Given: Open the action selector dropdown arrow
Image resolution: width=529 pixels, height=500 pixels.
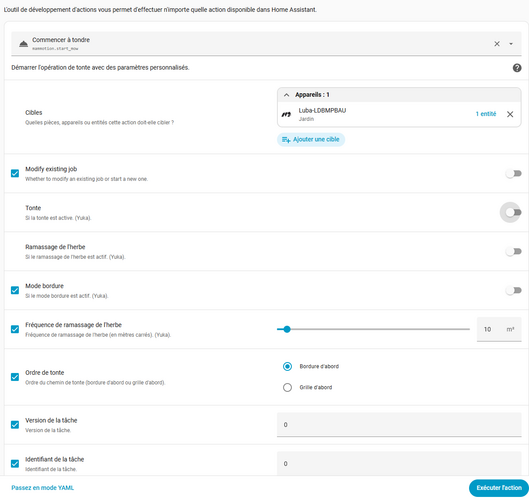Looking at the screenshot, I should [x=511, y=44].
